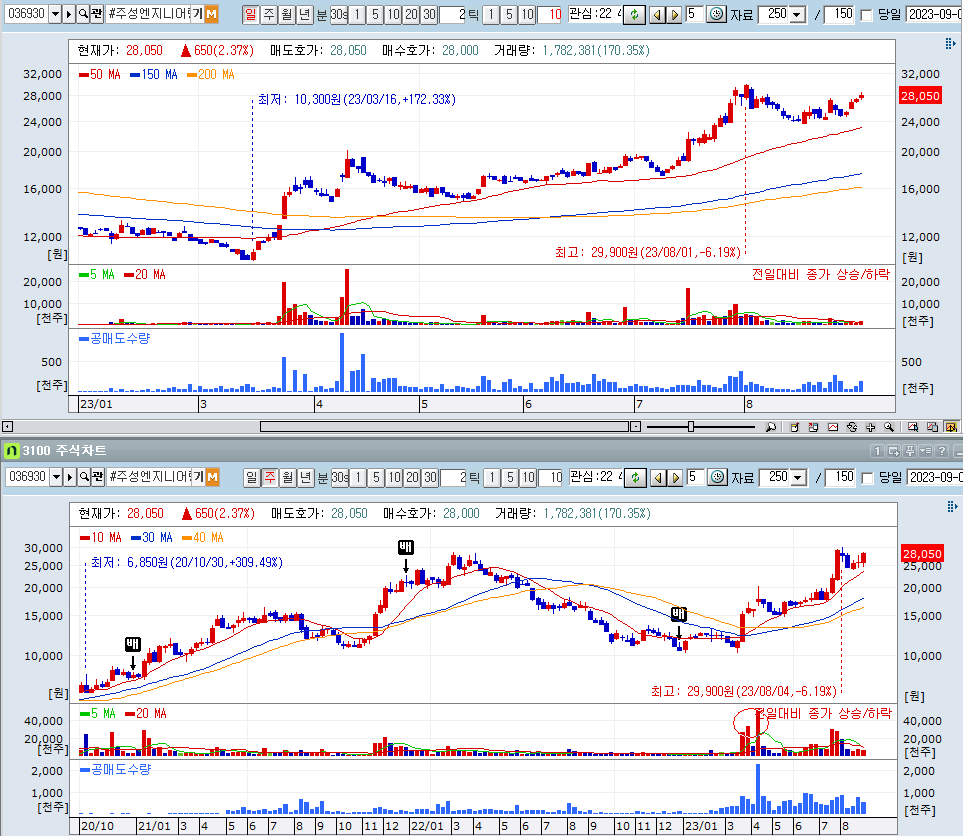
Task: Select 월 monthly period in top chart
Action: (286, 14)
